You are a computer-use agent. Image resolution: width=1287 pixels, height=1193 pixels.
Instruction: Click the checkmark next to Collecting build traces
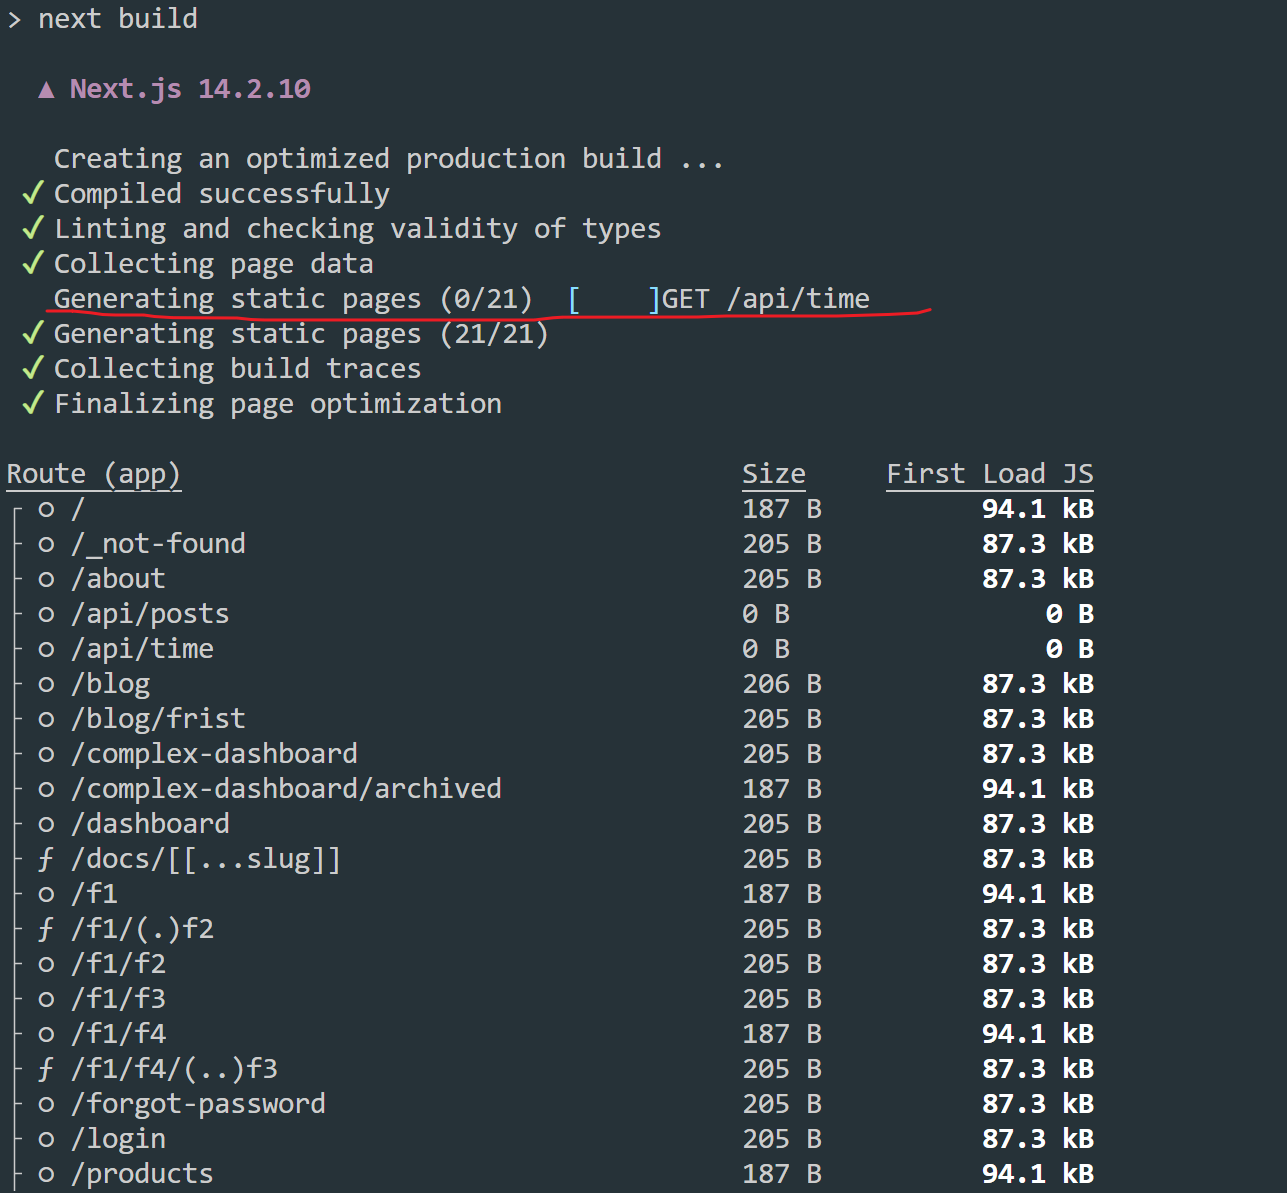tap(33, 368)
